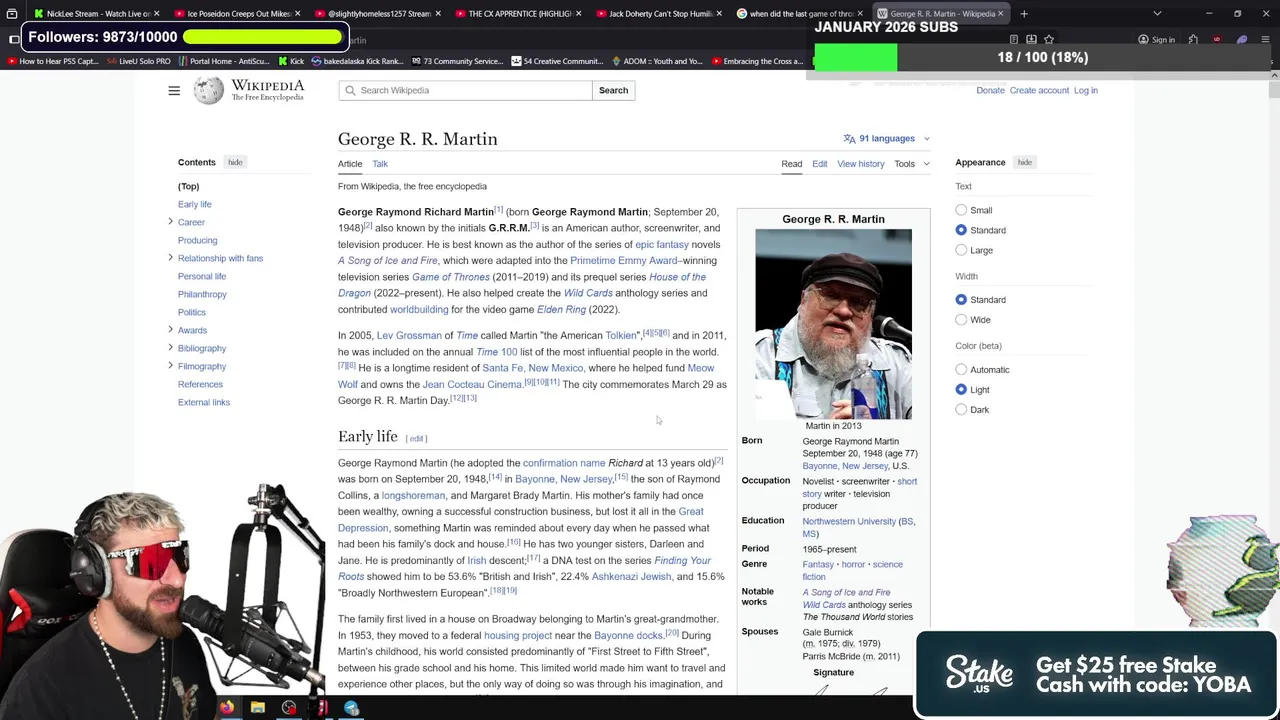Click the Early life edit link
The height and width of the screenshot is (720, 1280).
coord(416,438)
